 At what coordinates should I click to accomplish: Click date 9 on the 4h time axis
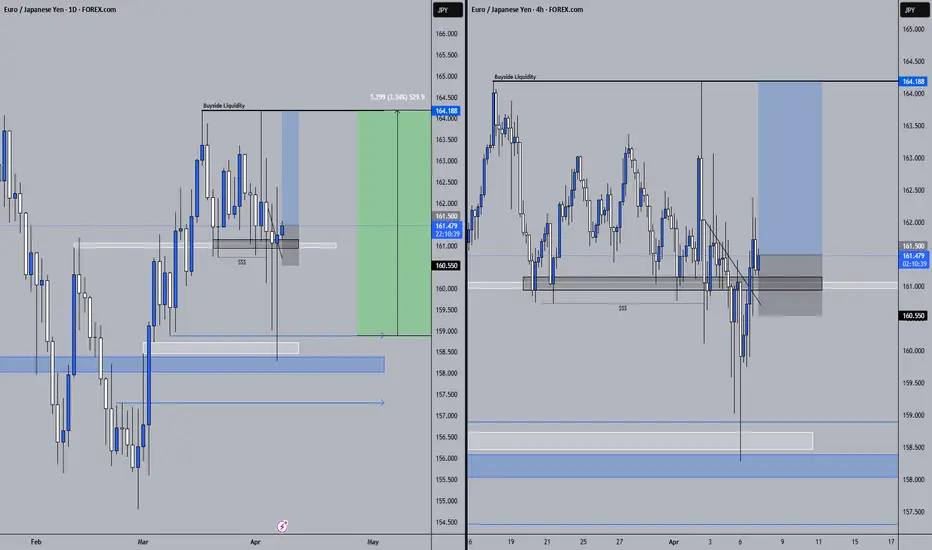pyautogui.click(x=782, y=542)
